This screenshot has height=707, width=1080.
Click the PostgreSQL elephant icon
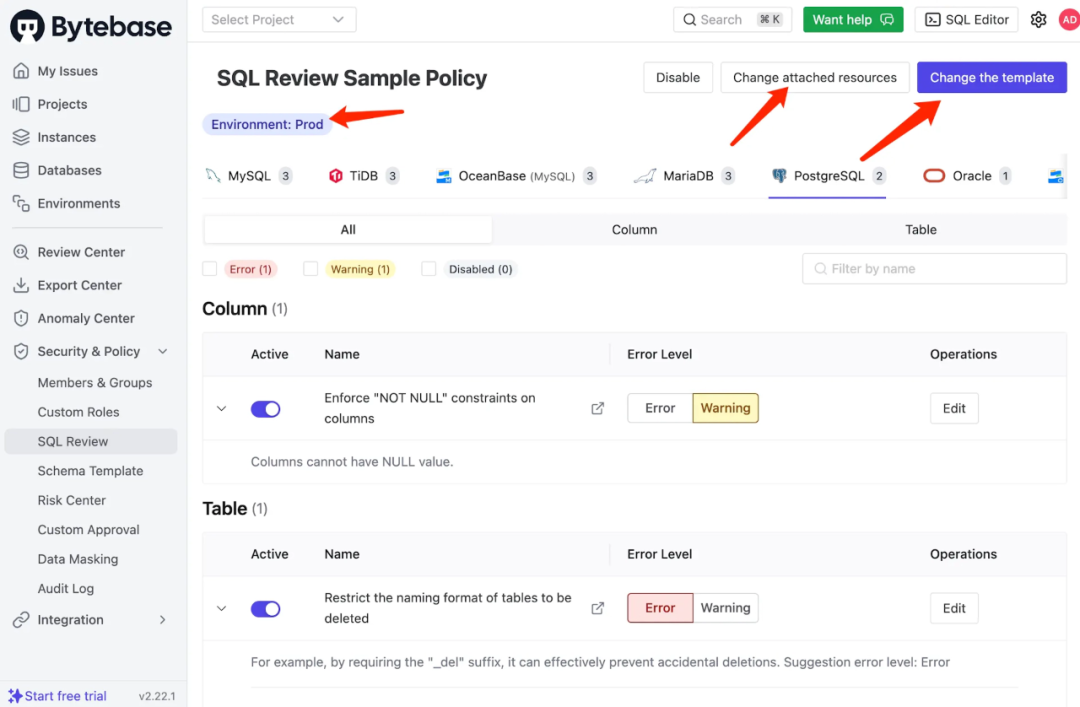(779, 176)
